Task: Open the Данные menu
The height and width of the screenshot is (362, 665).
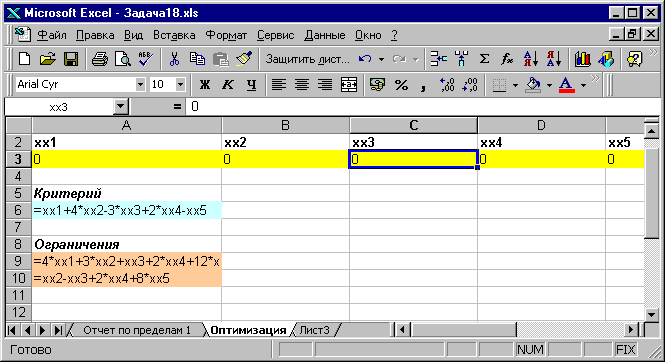Action: tap(324, 35)
